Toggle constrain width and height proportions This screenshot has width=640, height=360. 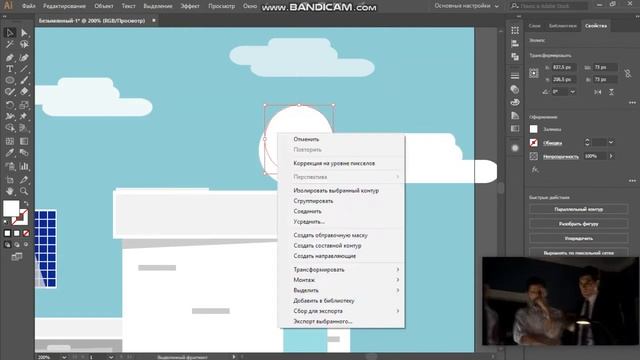[628, 73]
